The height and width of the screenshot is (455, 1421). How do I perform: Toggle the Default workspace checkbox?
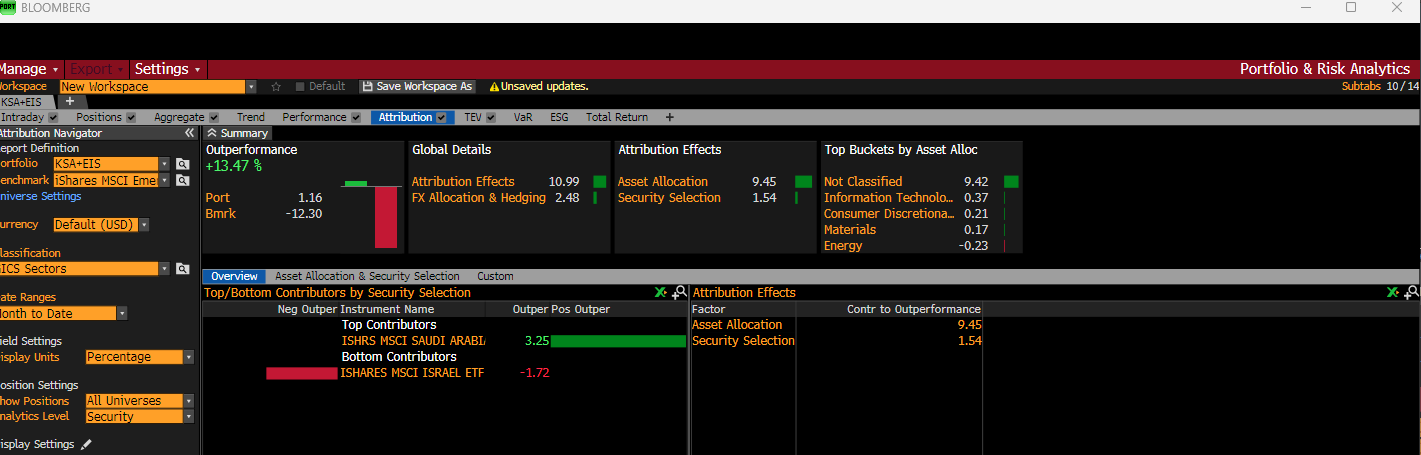click(300, 87)
